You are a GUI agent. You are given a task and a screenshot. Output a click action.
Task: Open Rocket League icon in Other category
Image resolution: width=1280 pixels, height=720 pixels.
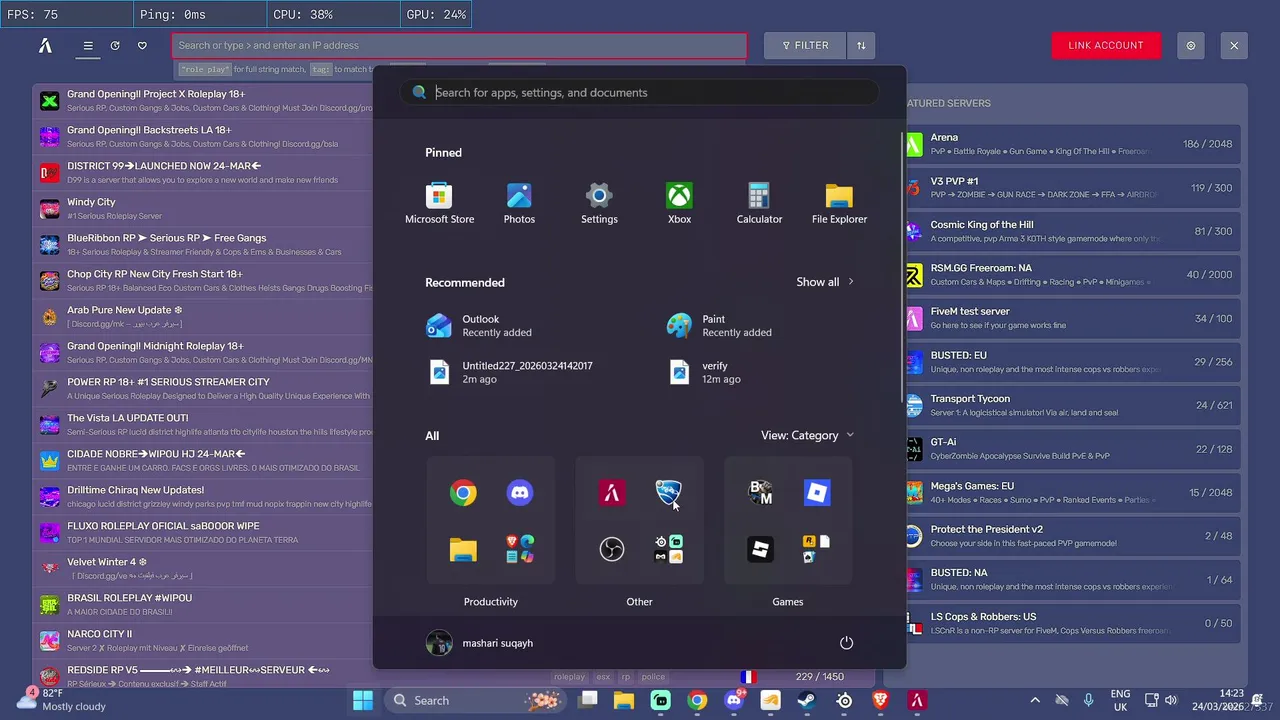tap(668, 492)
